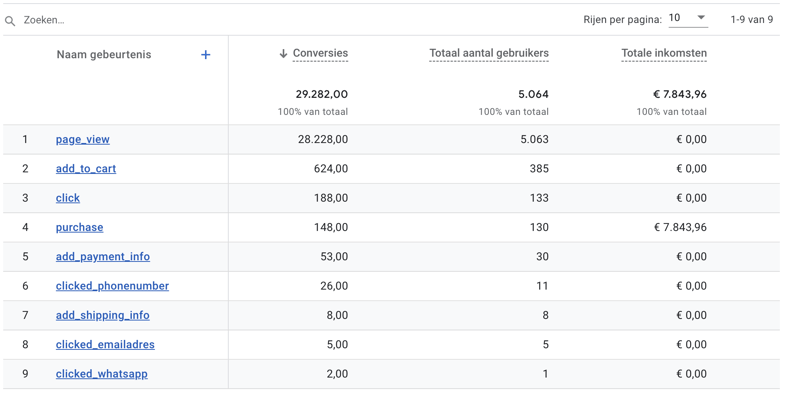Open the add_to_cart event link
This screenshot has height=393, width=787.
pyautogui.click(x=86, y=169)
